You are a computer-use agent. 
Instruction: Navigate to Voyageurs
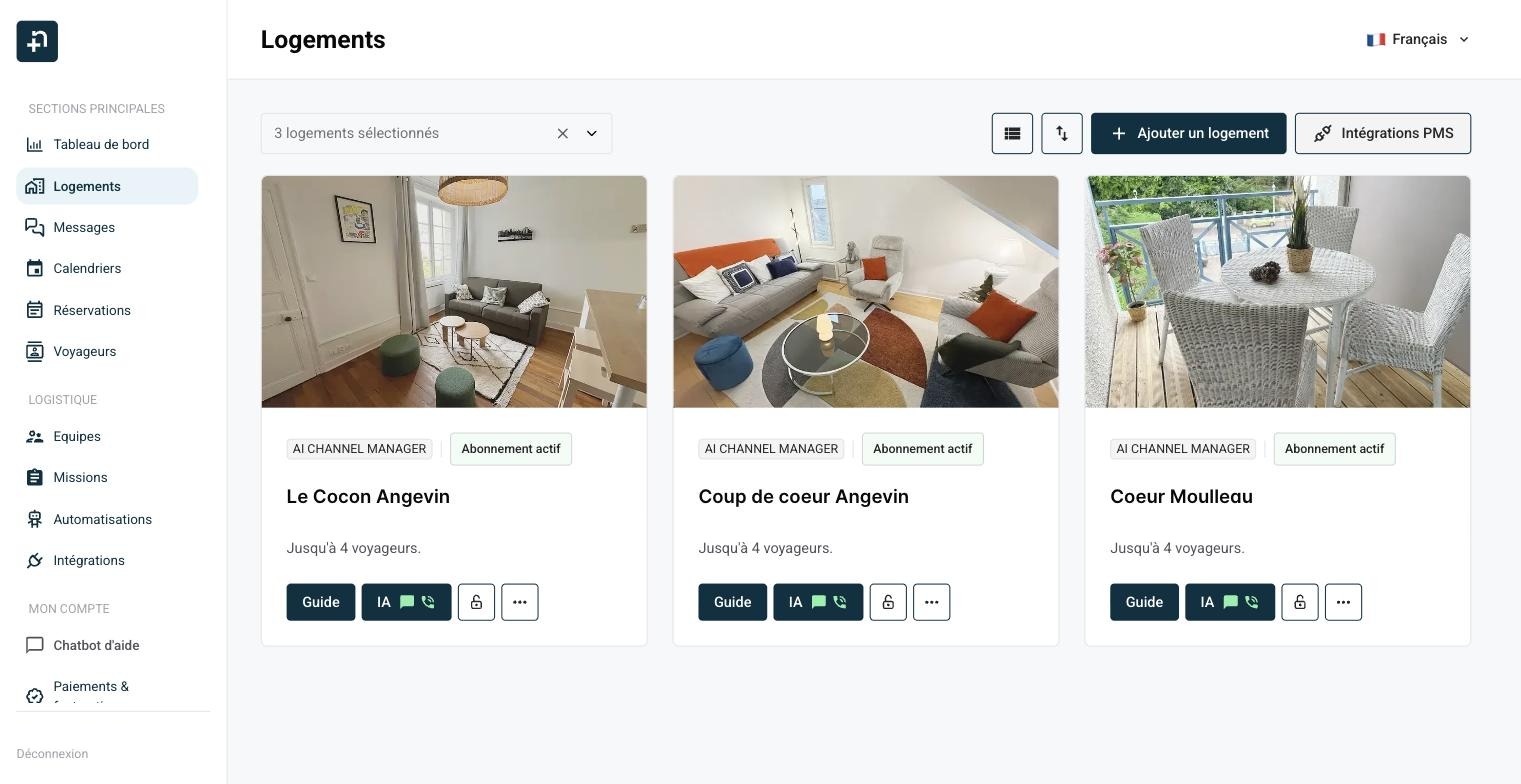tap(107, 351)
